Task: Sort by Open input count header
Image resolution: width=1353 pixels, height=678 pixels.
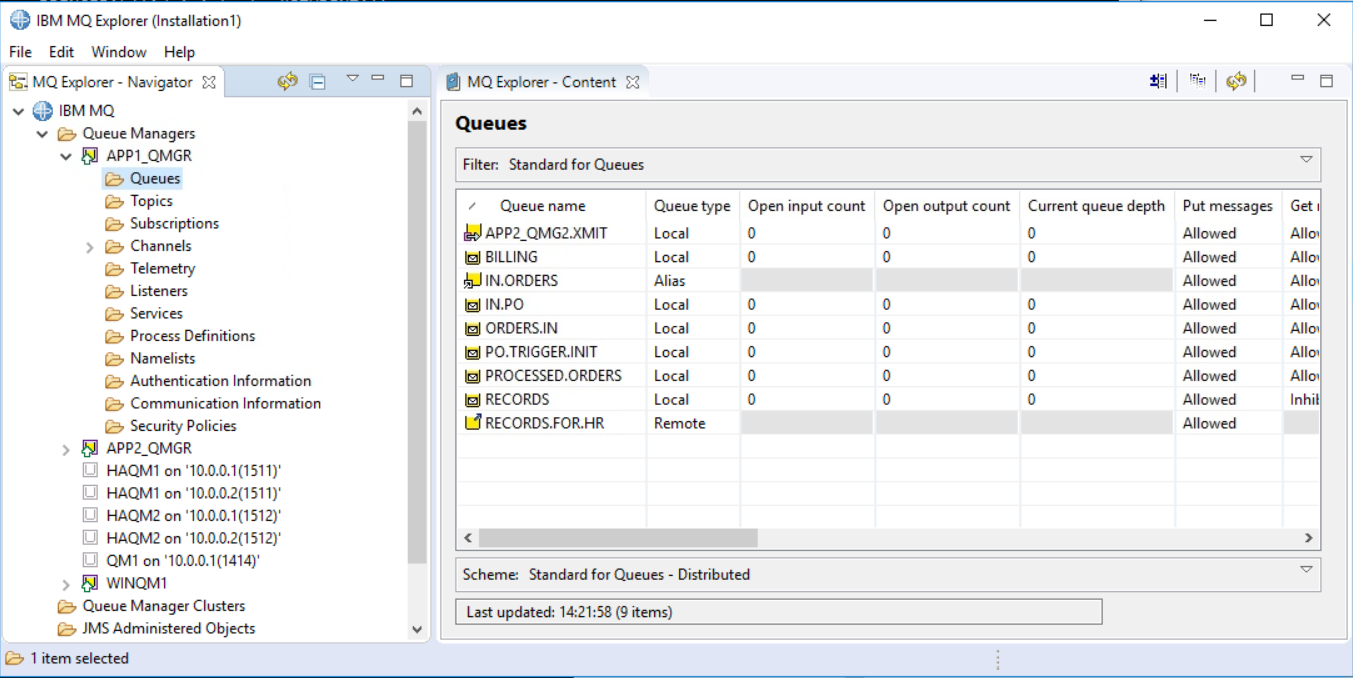Action: (x=807, y=206)
